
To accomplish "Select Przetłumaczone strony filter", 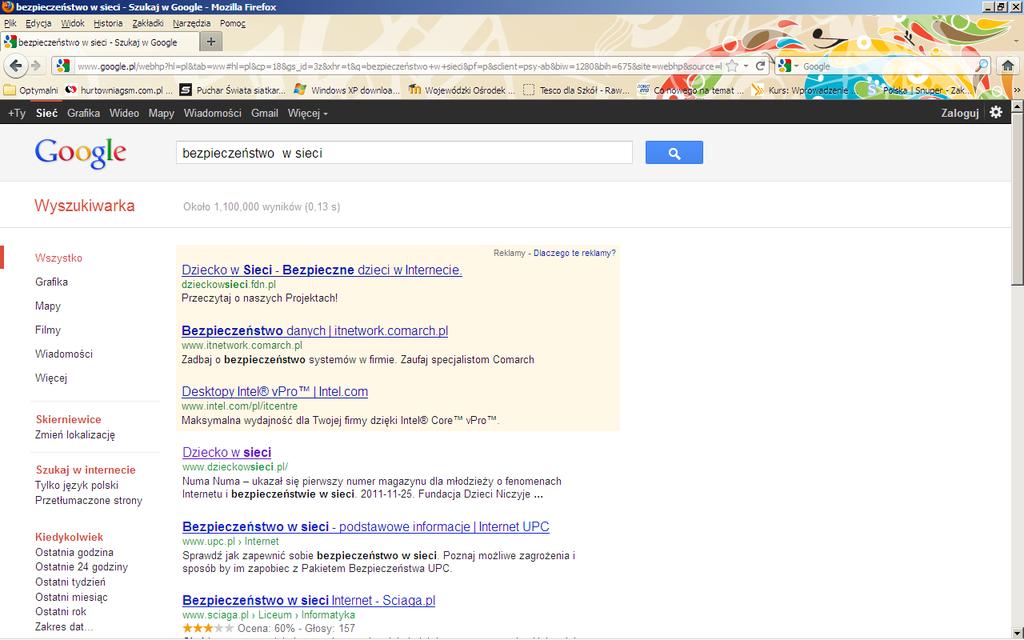I will pos(89,500).
